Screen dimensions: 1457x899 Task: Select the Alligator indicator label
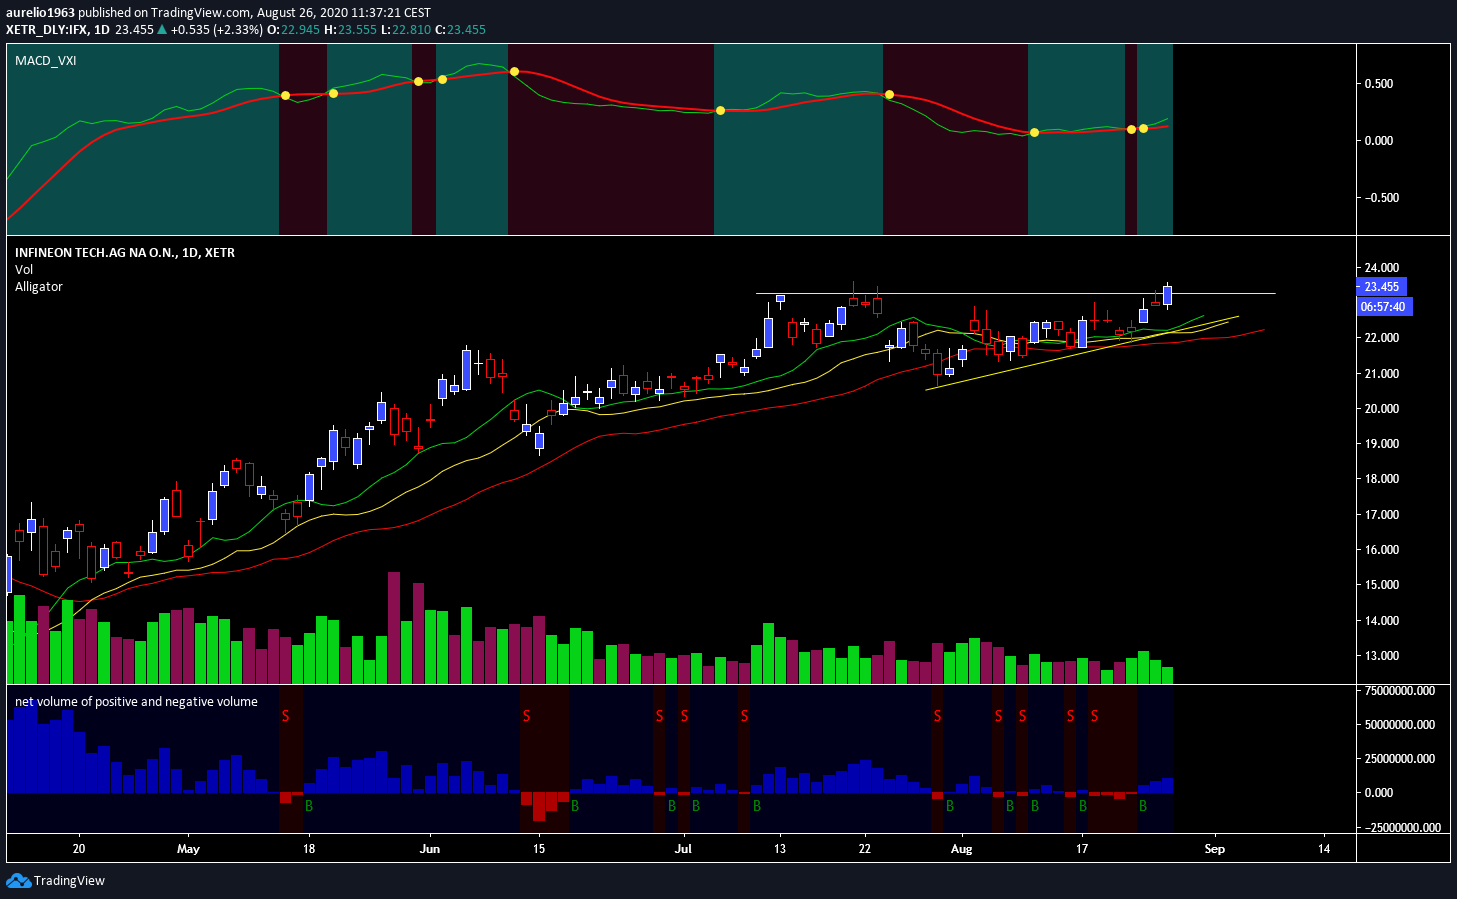coord(39,287)
